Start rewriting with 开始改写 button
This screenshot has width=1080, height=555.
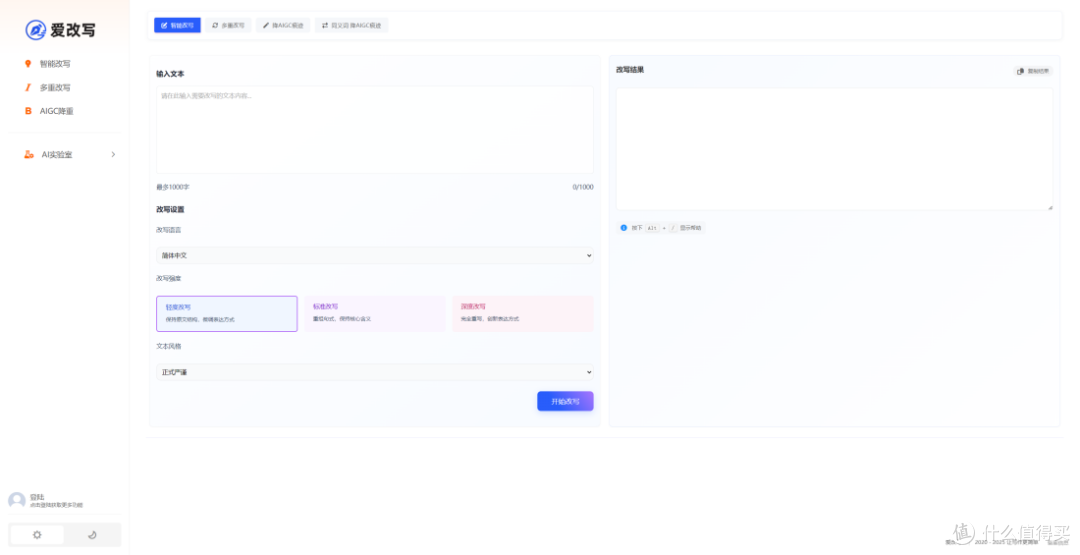point(565,401)
